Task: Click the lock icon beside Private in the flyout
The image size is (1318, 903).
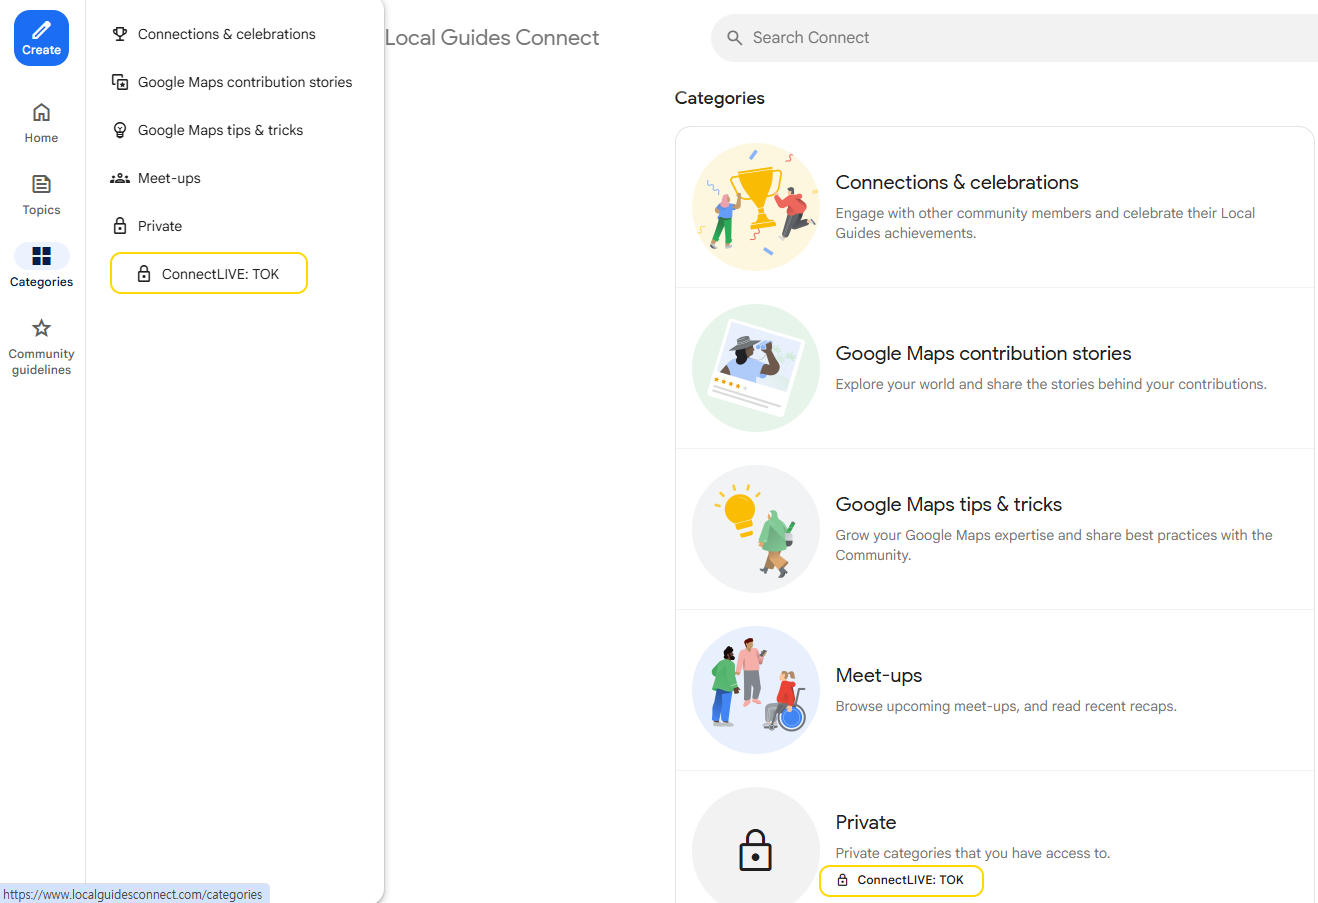Action: pos(120,226)
